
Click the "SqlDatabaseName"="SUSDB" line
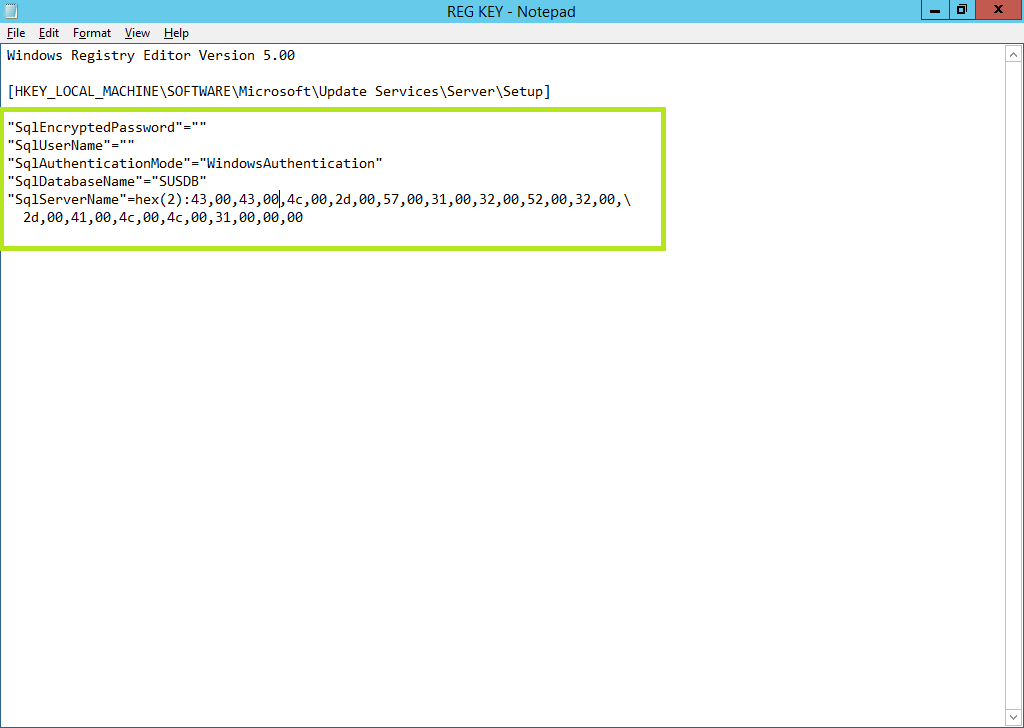[106, 181]
